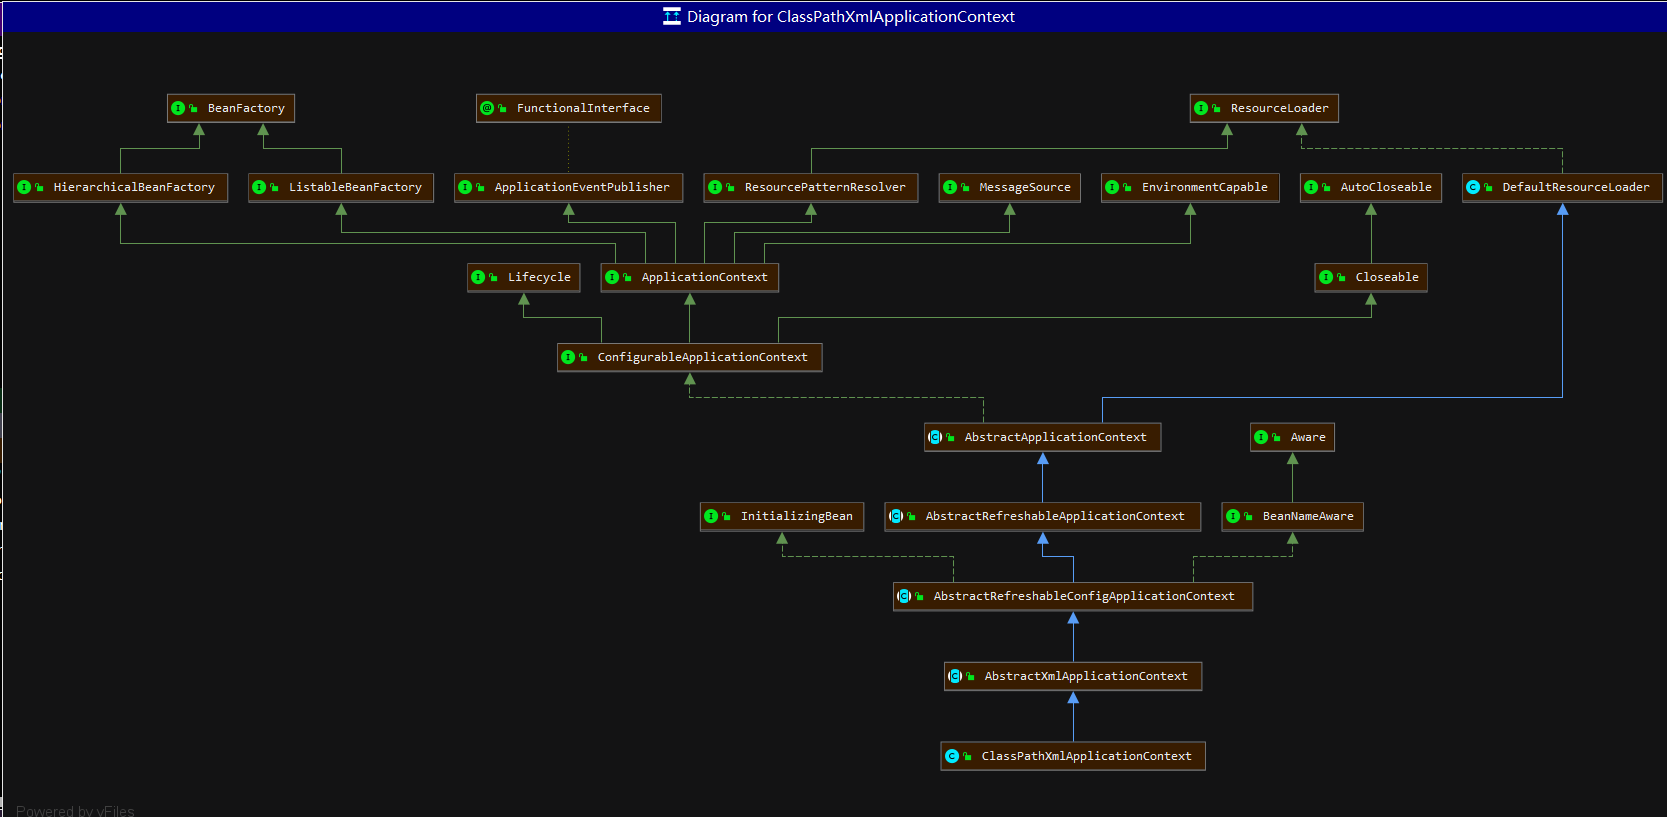Click the interface icon on ApplicationContext node
This screenshot has width=1667, height=817.
tap(612, 277)
